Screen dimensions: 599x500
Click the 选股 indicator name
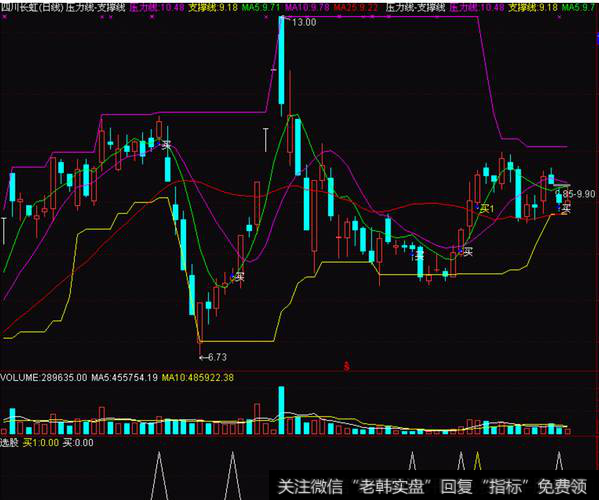click(9, 443)
